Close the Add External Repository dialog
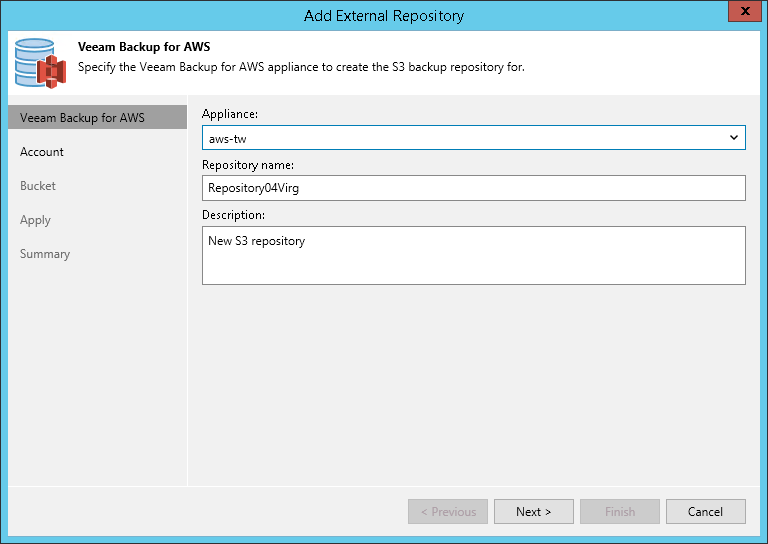 [744, 11]
